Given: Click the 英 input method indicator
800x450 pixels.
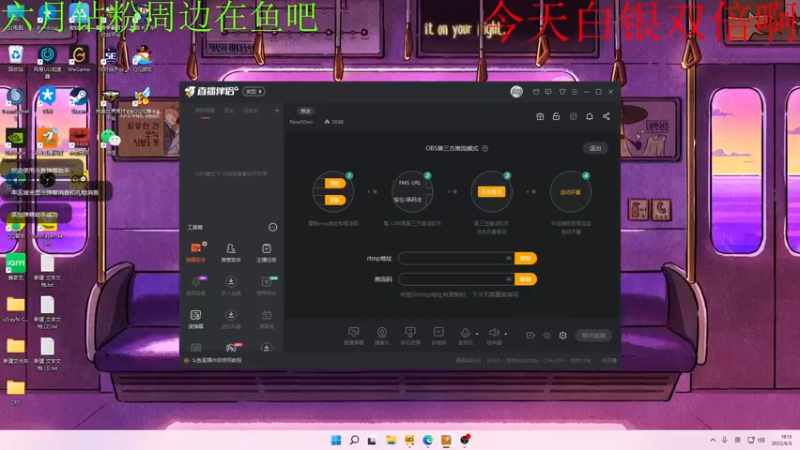Looking at the screenshot, I should 737,440.
